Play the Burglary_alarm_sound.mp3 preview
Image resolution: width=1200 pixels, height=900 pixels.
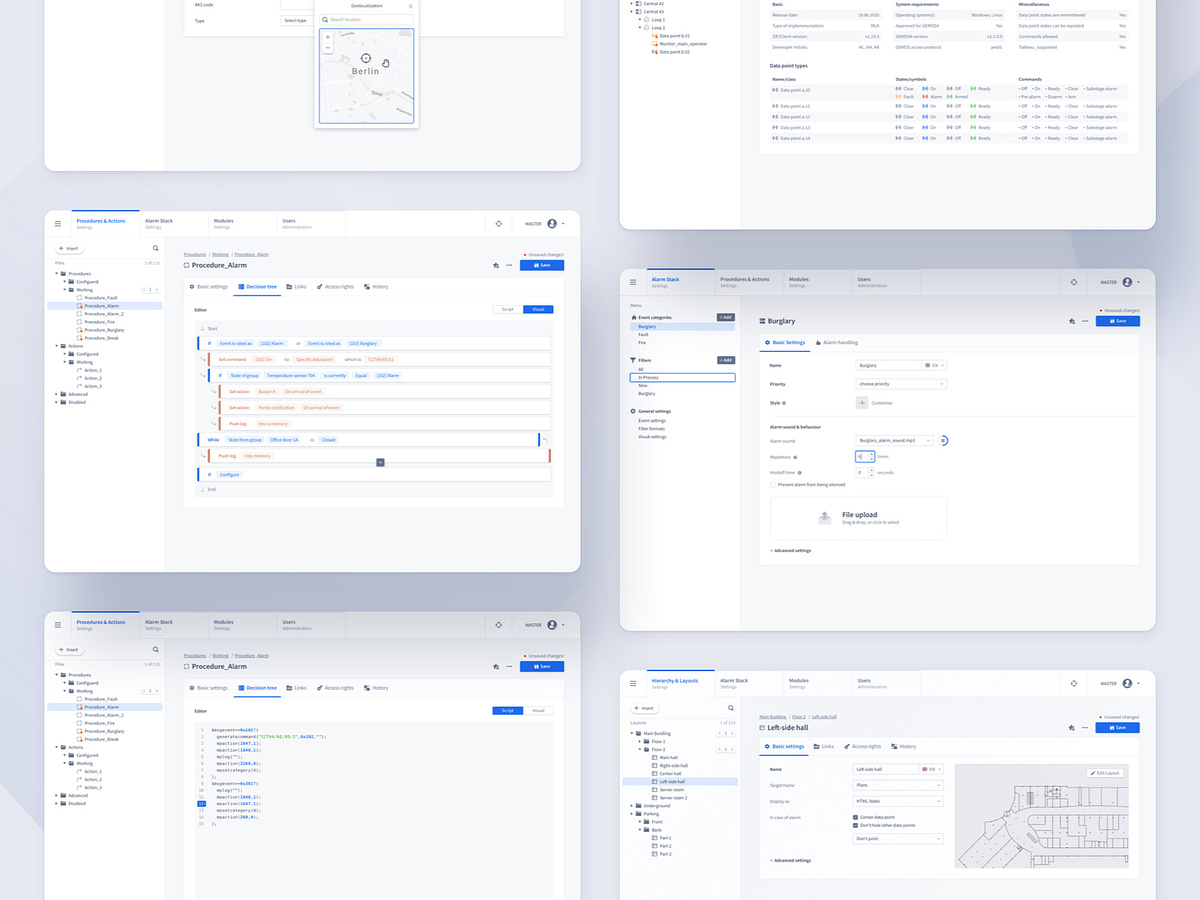pyautogui.click(x=944, y=441)
